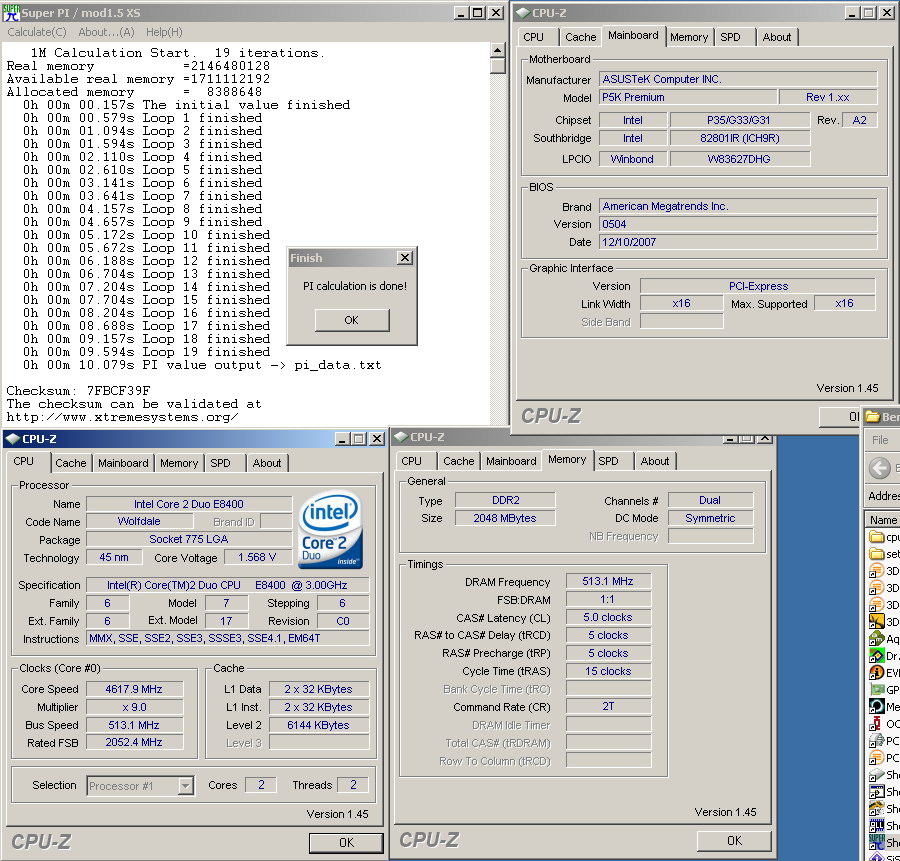Switch to SPD tab in CPU-Z Memory window
The height and width of the screenshot is (861, 900).
608,461
